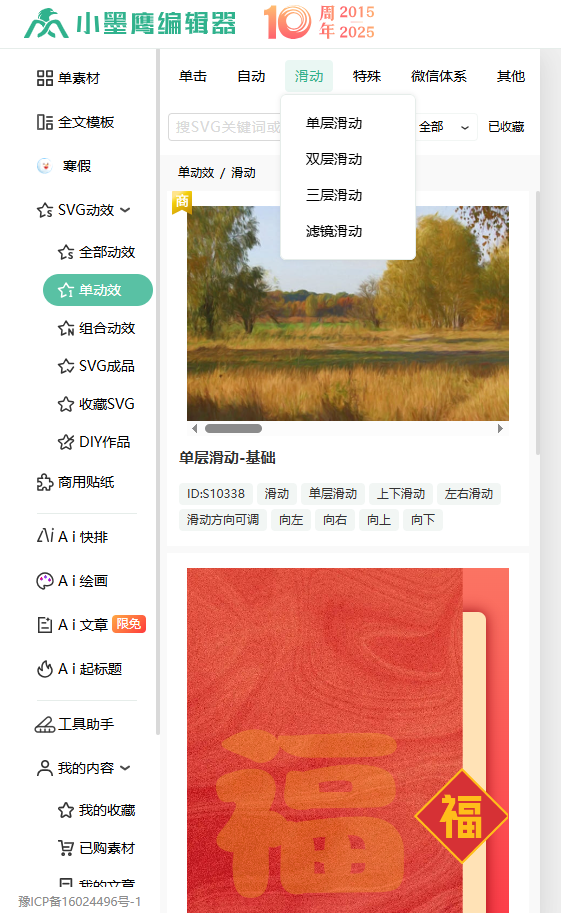
Task: Click the Ai 起标题 flame icon
Action: click(45, 669)
